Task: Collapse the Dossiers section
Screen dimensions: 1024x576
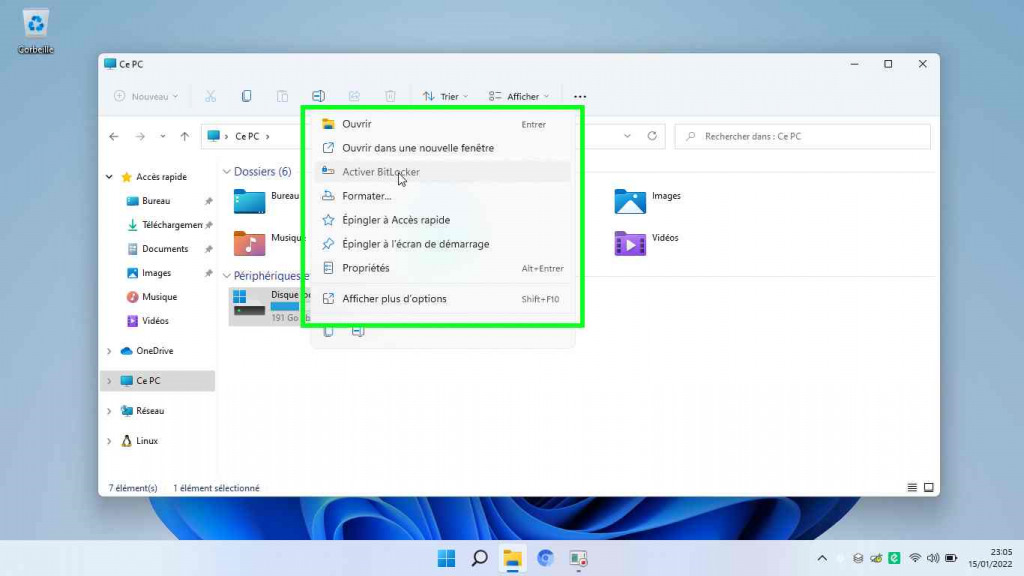Action: click(227, 172)
